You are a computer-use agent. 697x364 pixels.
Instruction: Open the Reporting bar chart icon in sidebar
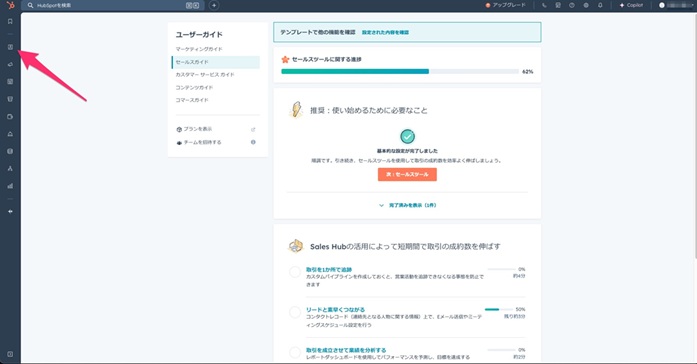(x=10, y=186)
